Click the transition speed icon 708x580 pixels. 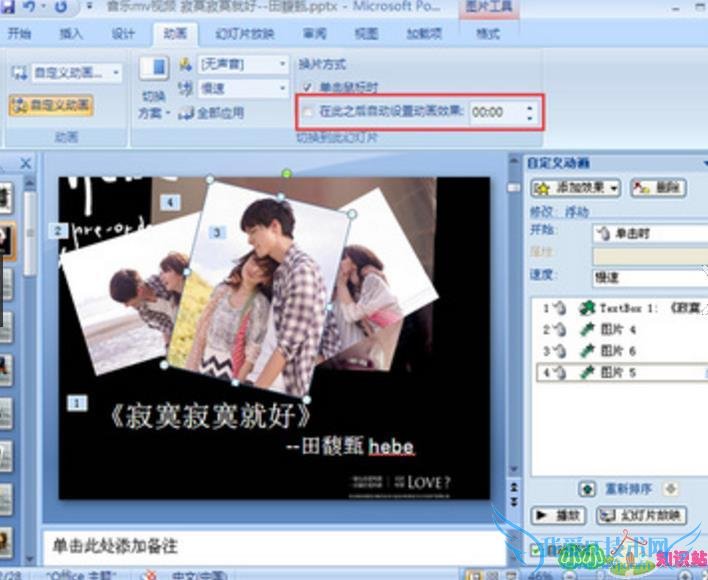click(185, 88)
